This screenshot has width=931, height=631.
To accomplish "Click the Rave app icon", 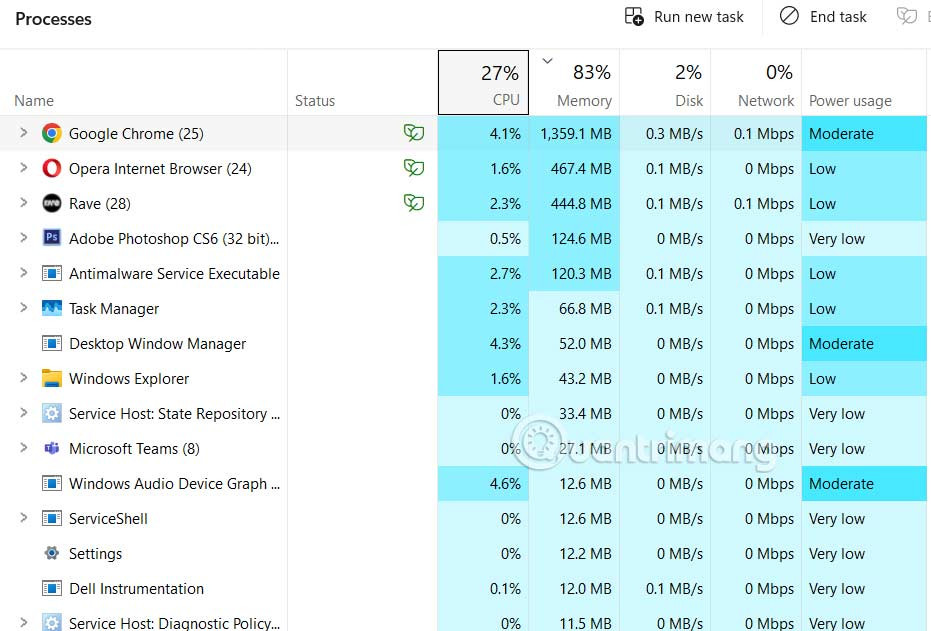I will pos(51,203).
